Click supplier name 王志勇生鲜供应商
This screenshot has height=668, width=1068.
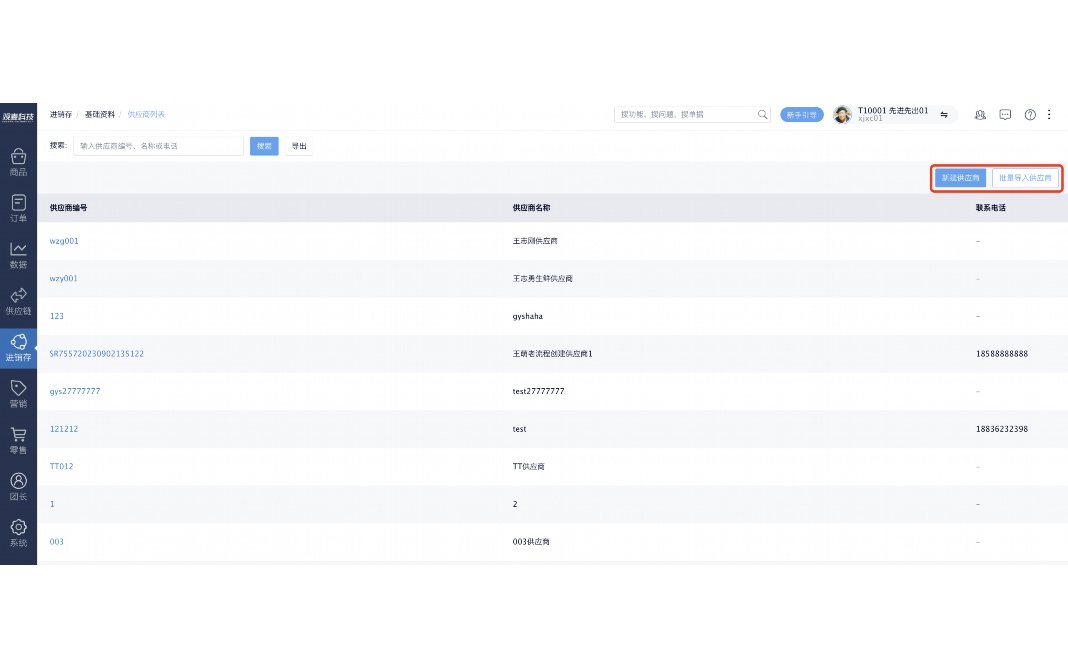(x=543, y=279)
